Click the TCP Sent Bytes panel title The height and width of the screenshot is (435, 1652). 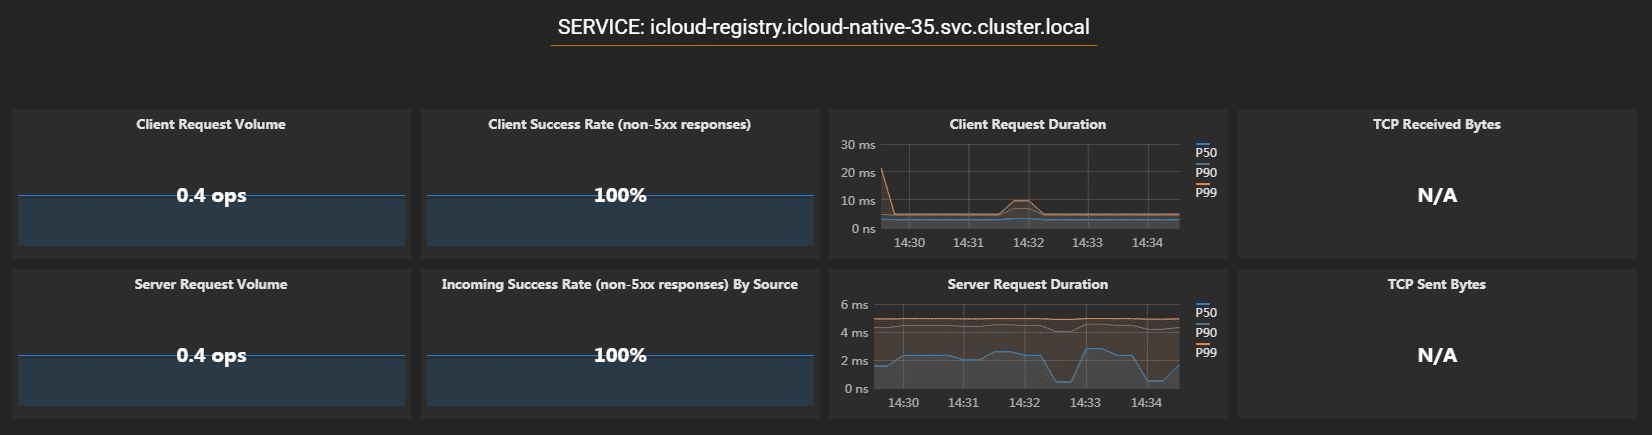click(1436, 285)
